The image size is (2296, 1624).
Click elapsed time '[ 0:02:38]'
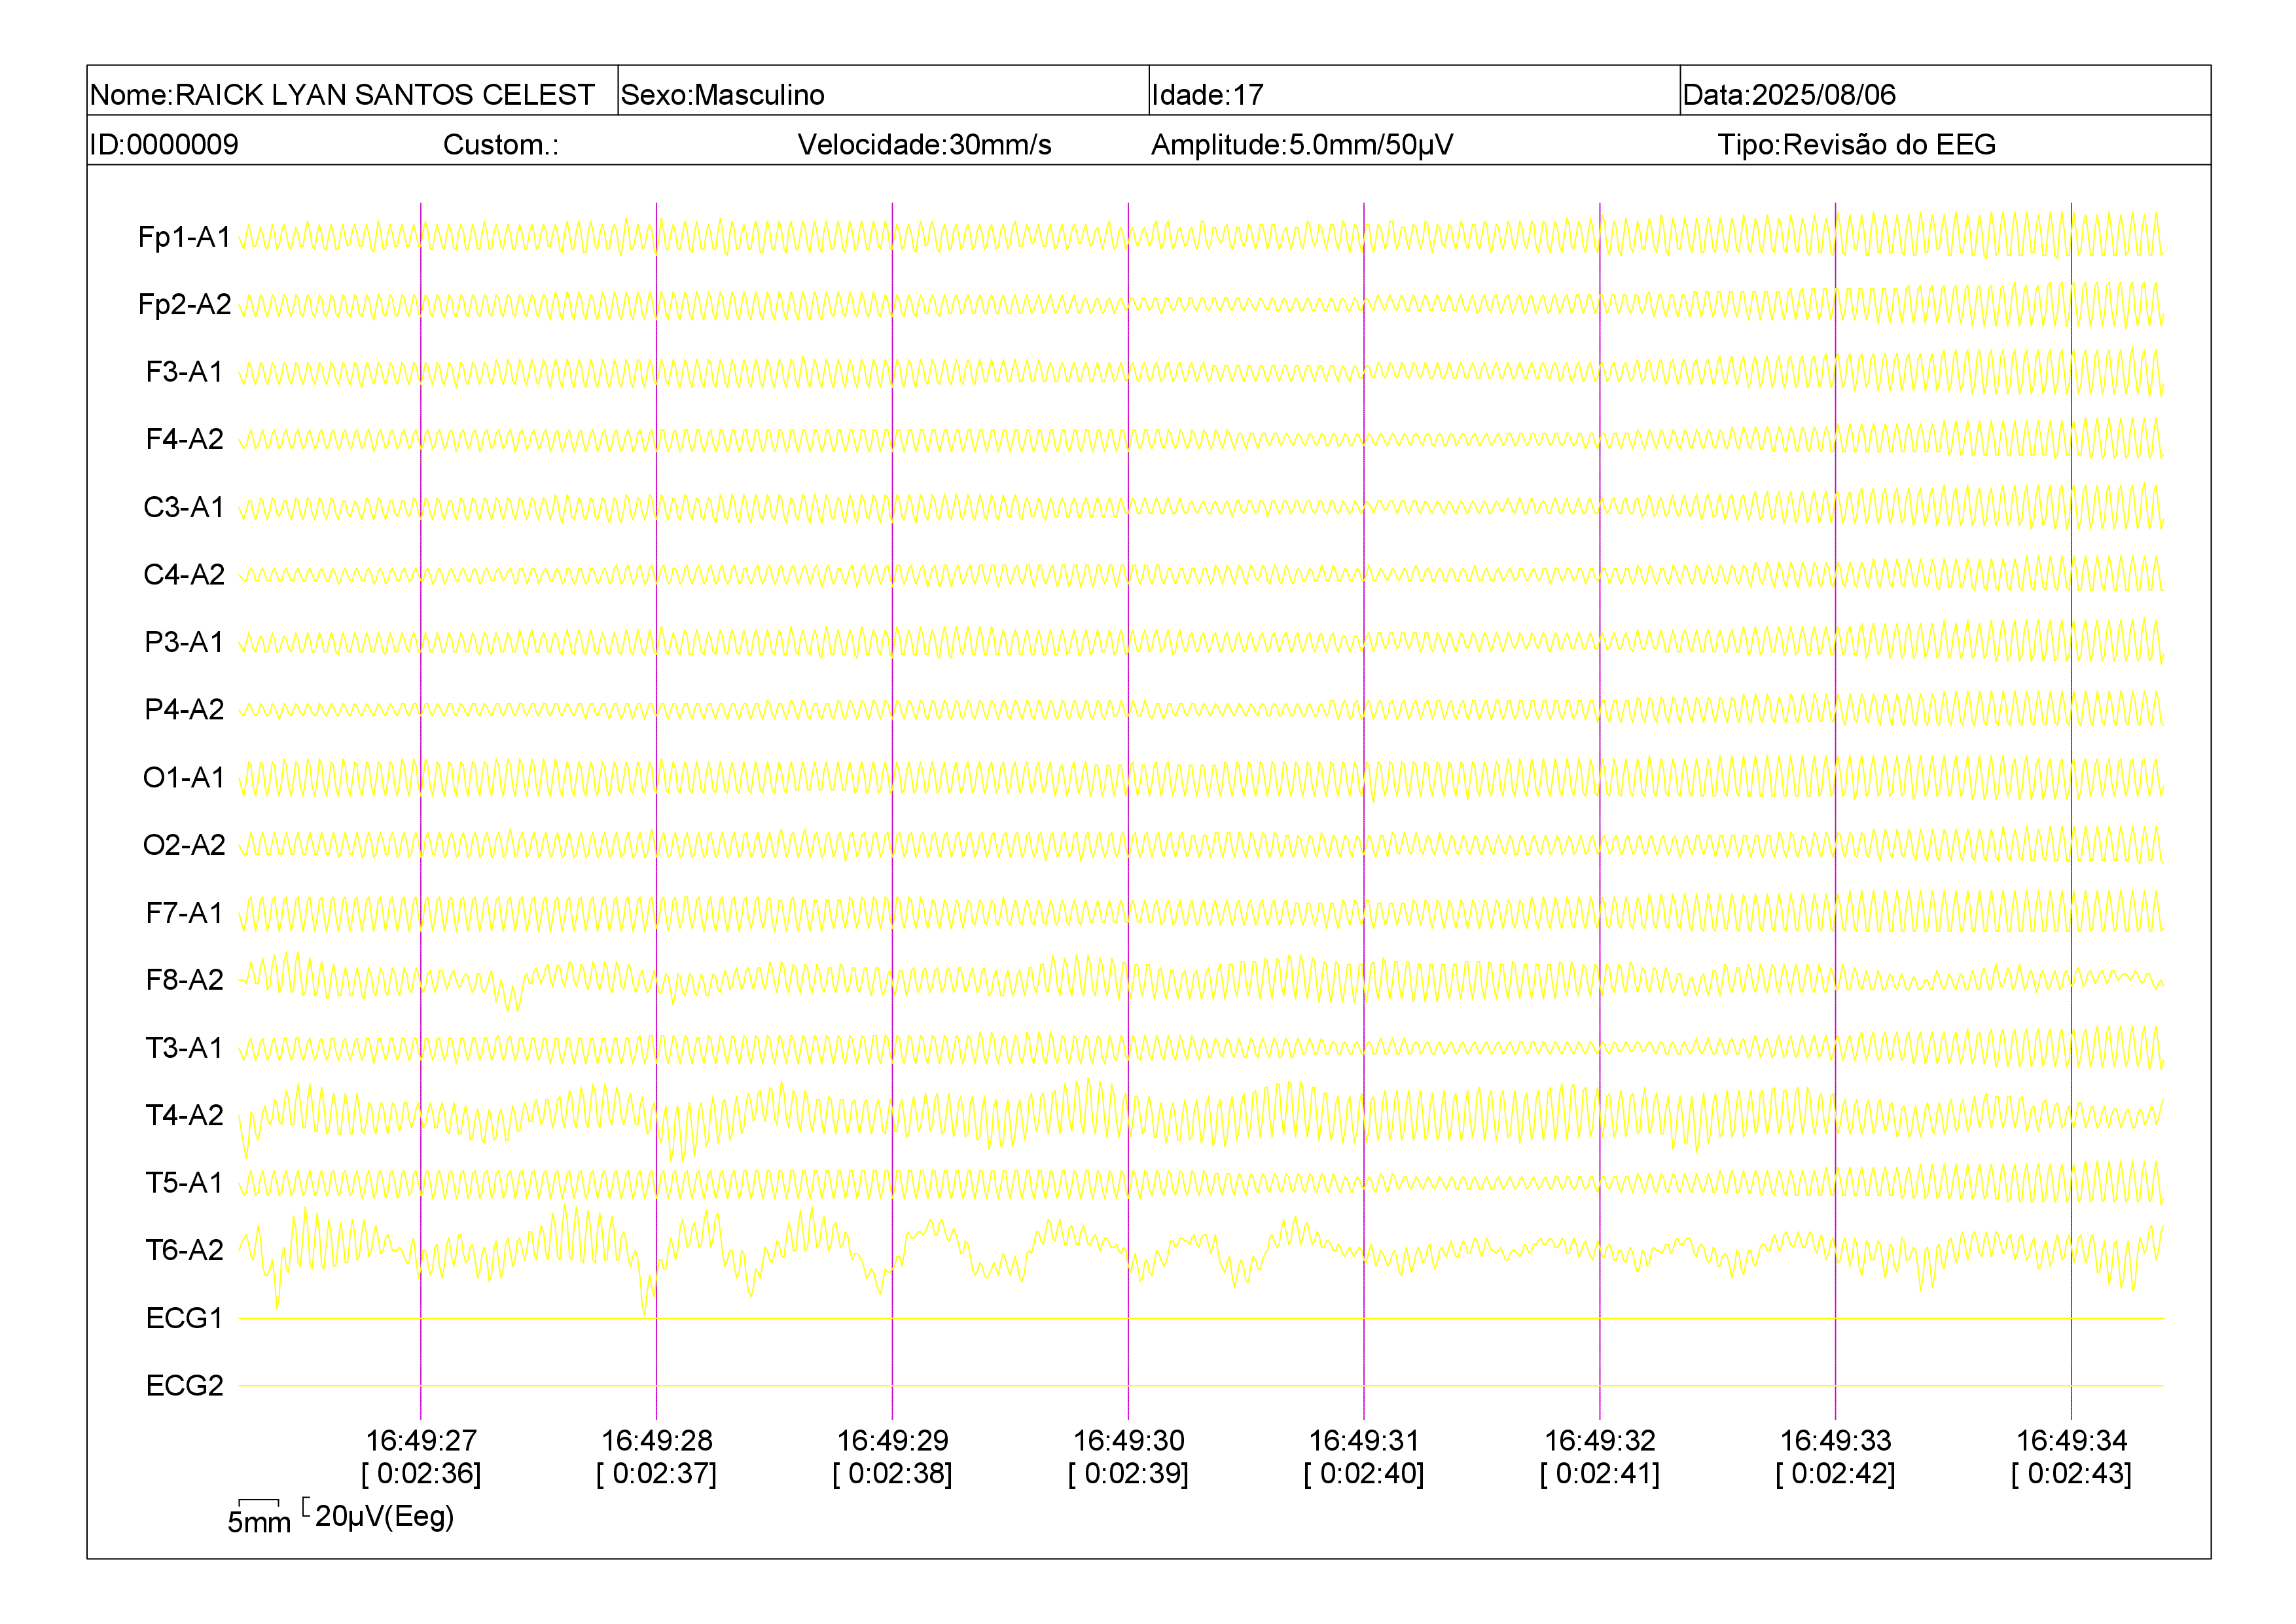[x=893, y=1473]
